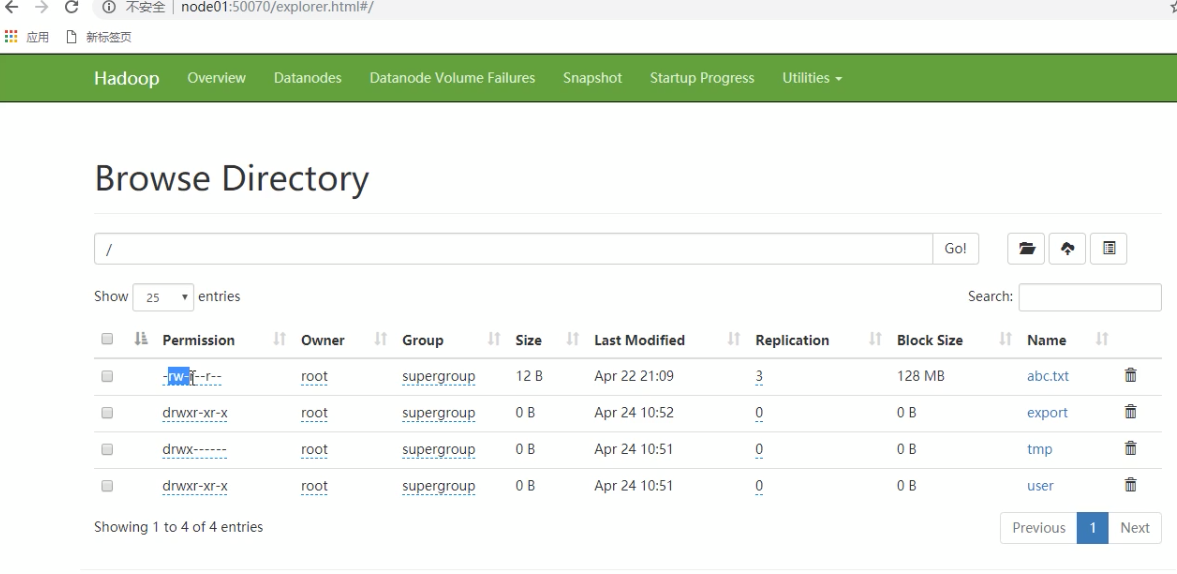Click the replication value 3 for abc.txt
The image size is (1177, 574).
[759, 376]
